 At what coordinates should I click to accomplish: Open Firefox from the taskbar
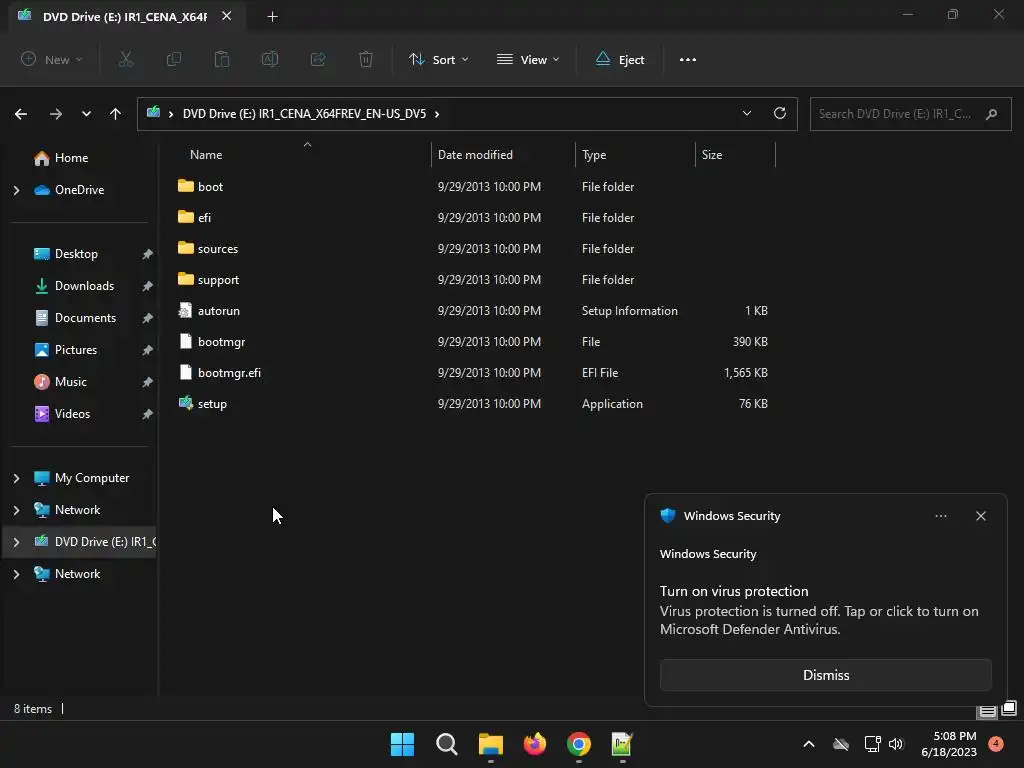(x=535, y=744)
